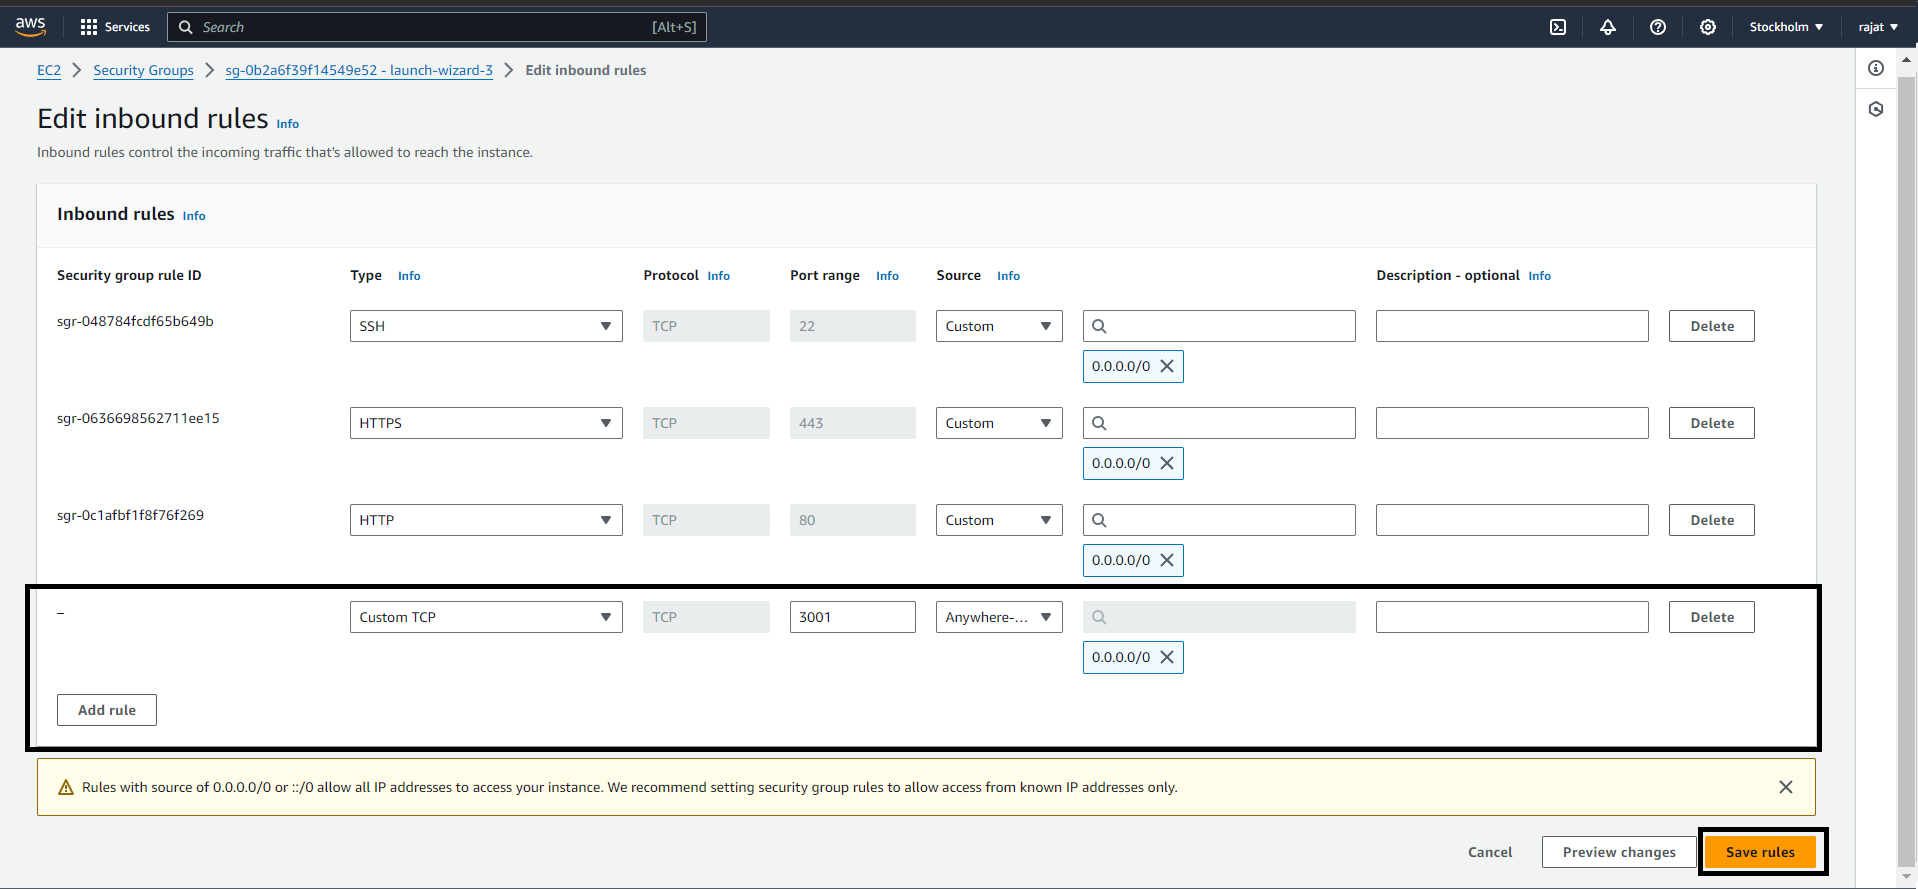Click the source search box for HTTP rule
Viewport: 1918px width, 889px height.
(x=1219, y=520)
